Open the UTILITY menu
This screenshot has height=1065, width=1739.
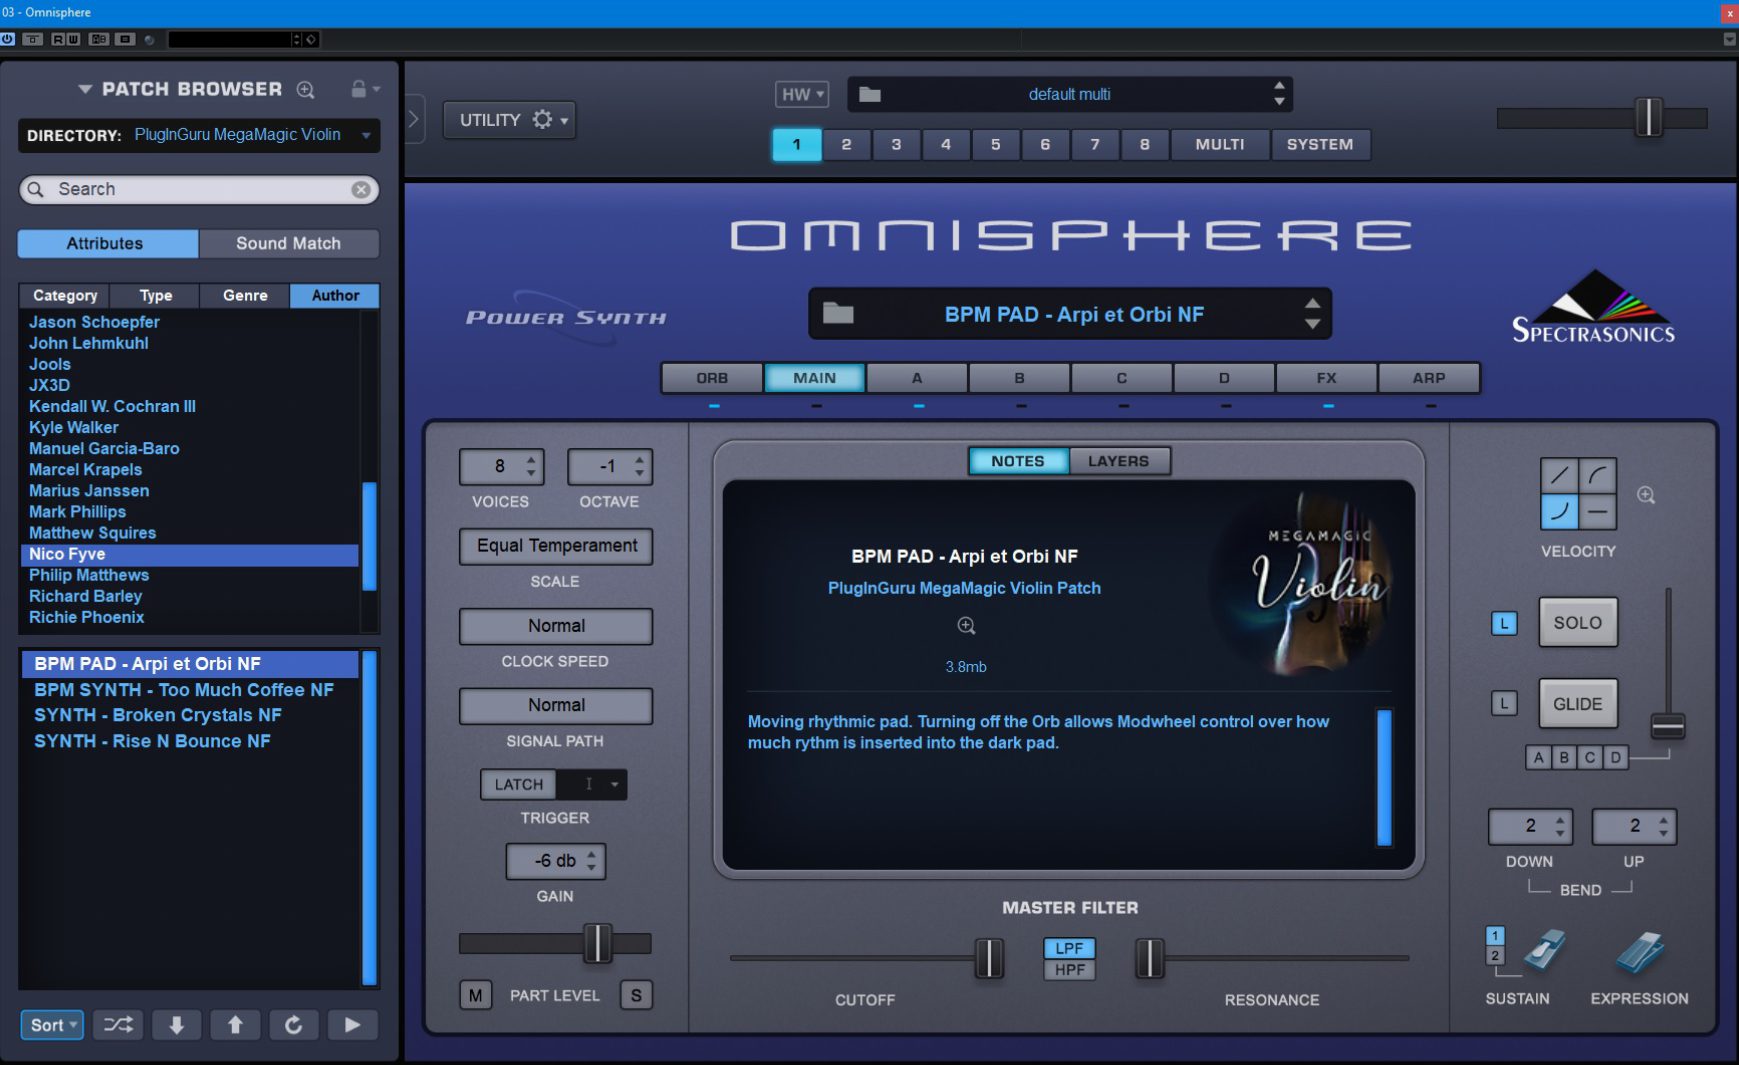[x=509, y=120]
